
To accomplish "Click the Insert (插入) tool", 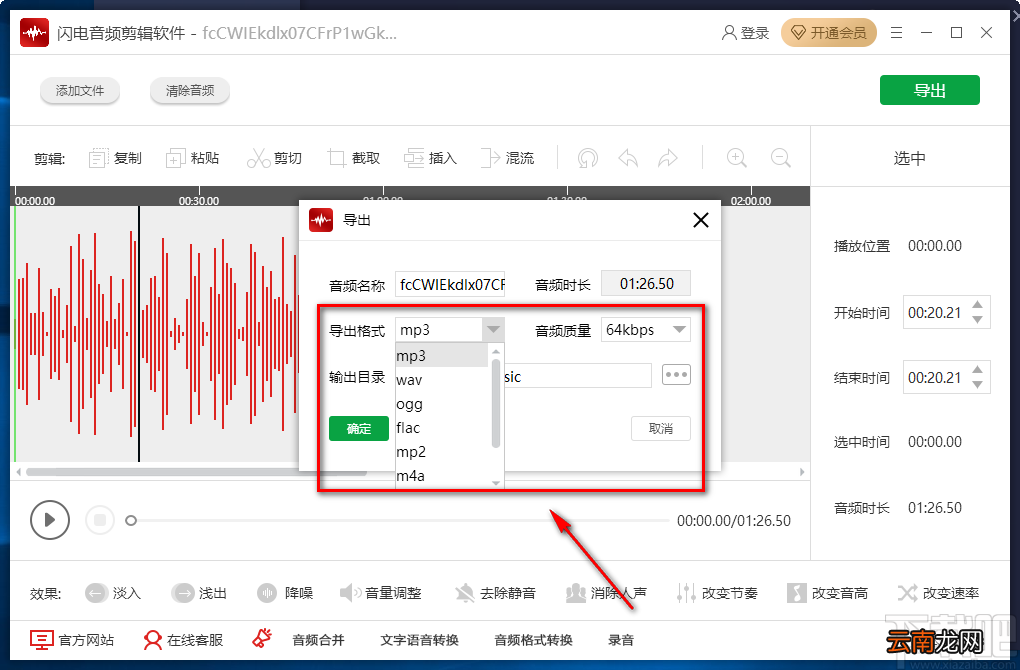I will coord(431,158).
